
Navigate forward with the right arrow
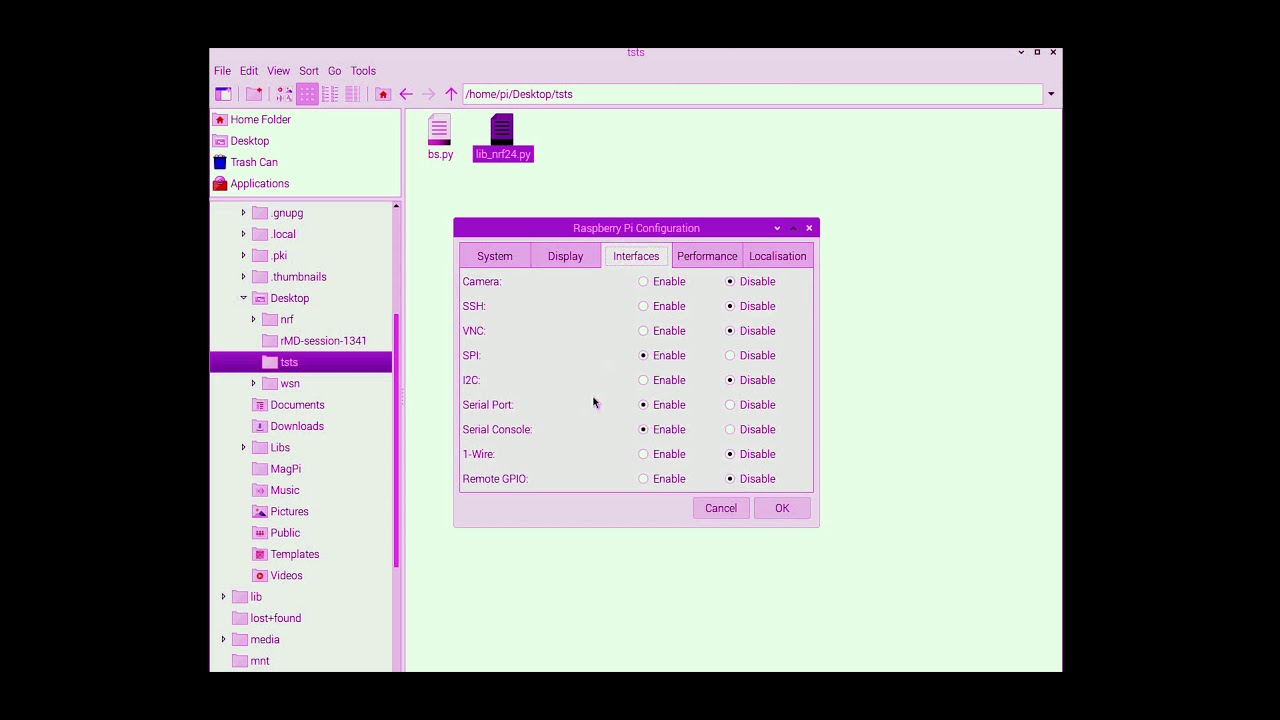point(428,94)
